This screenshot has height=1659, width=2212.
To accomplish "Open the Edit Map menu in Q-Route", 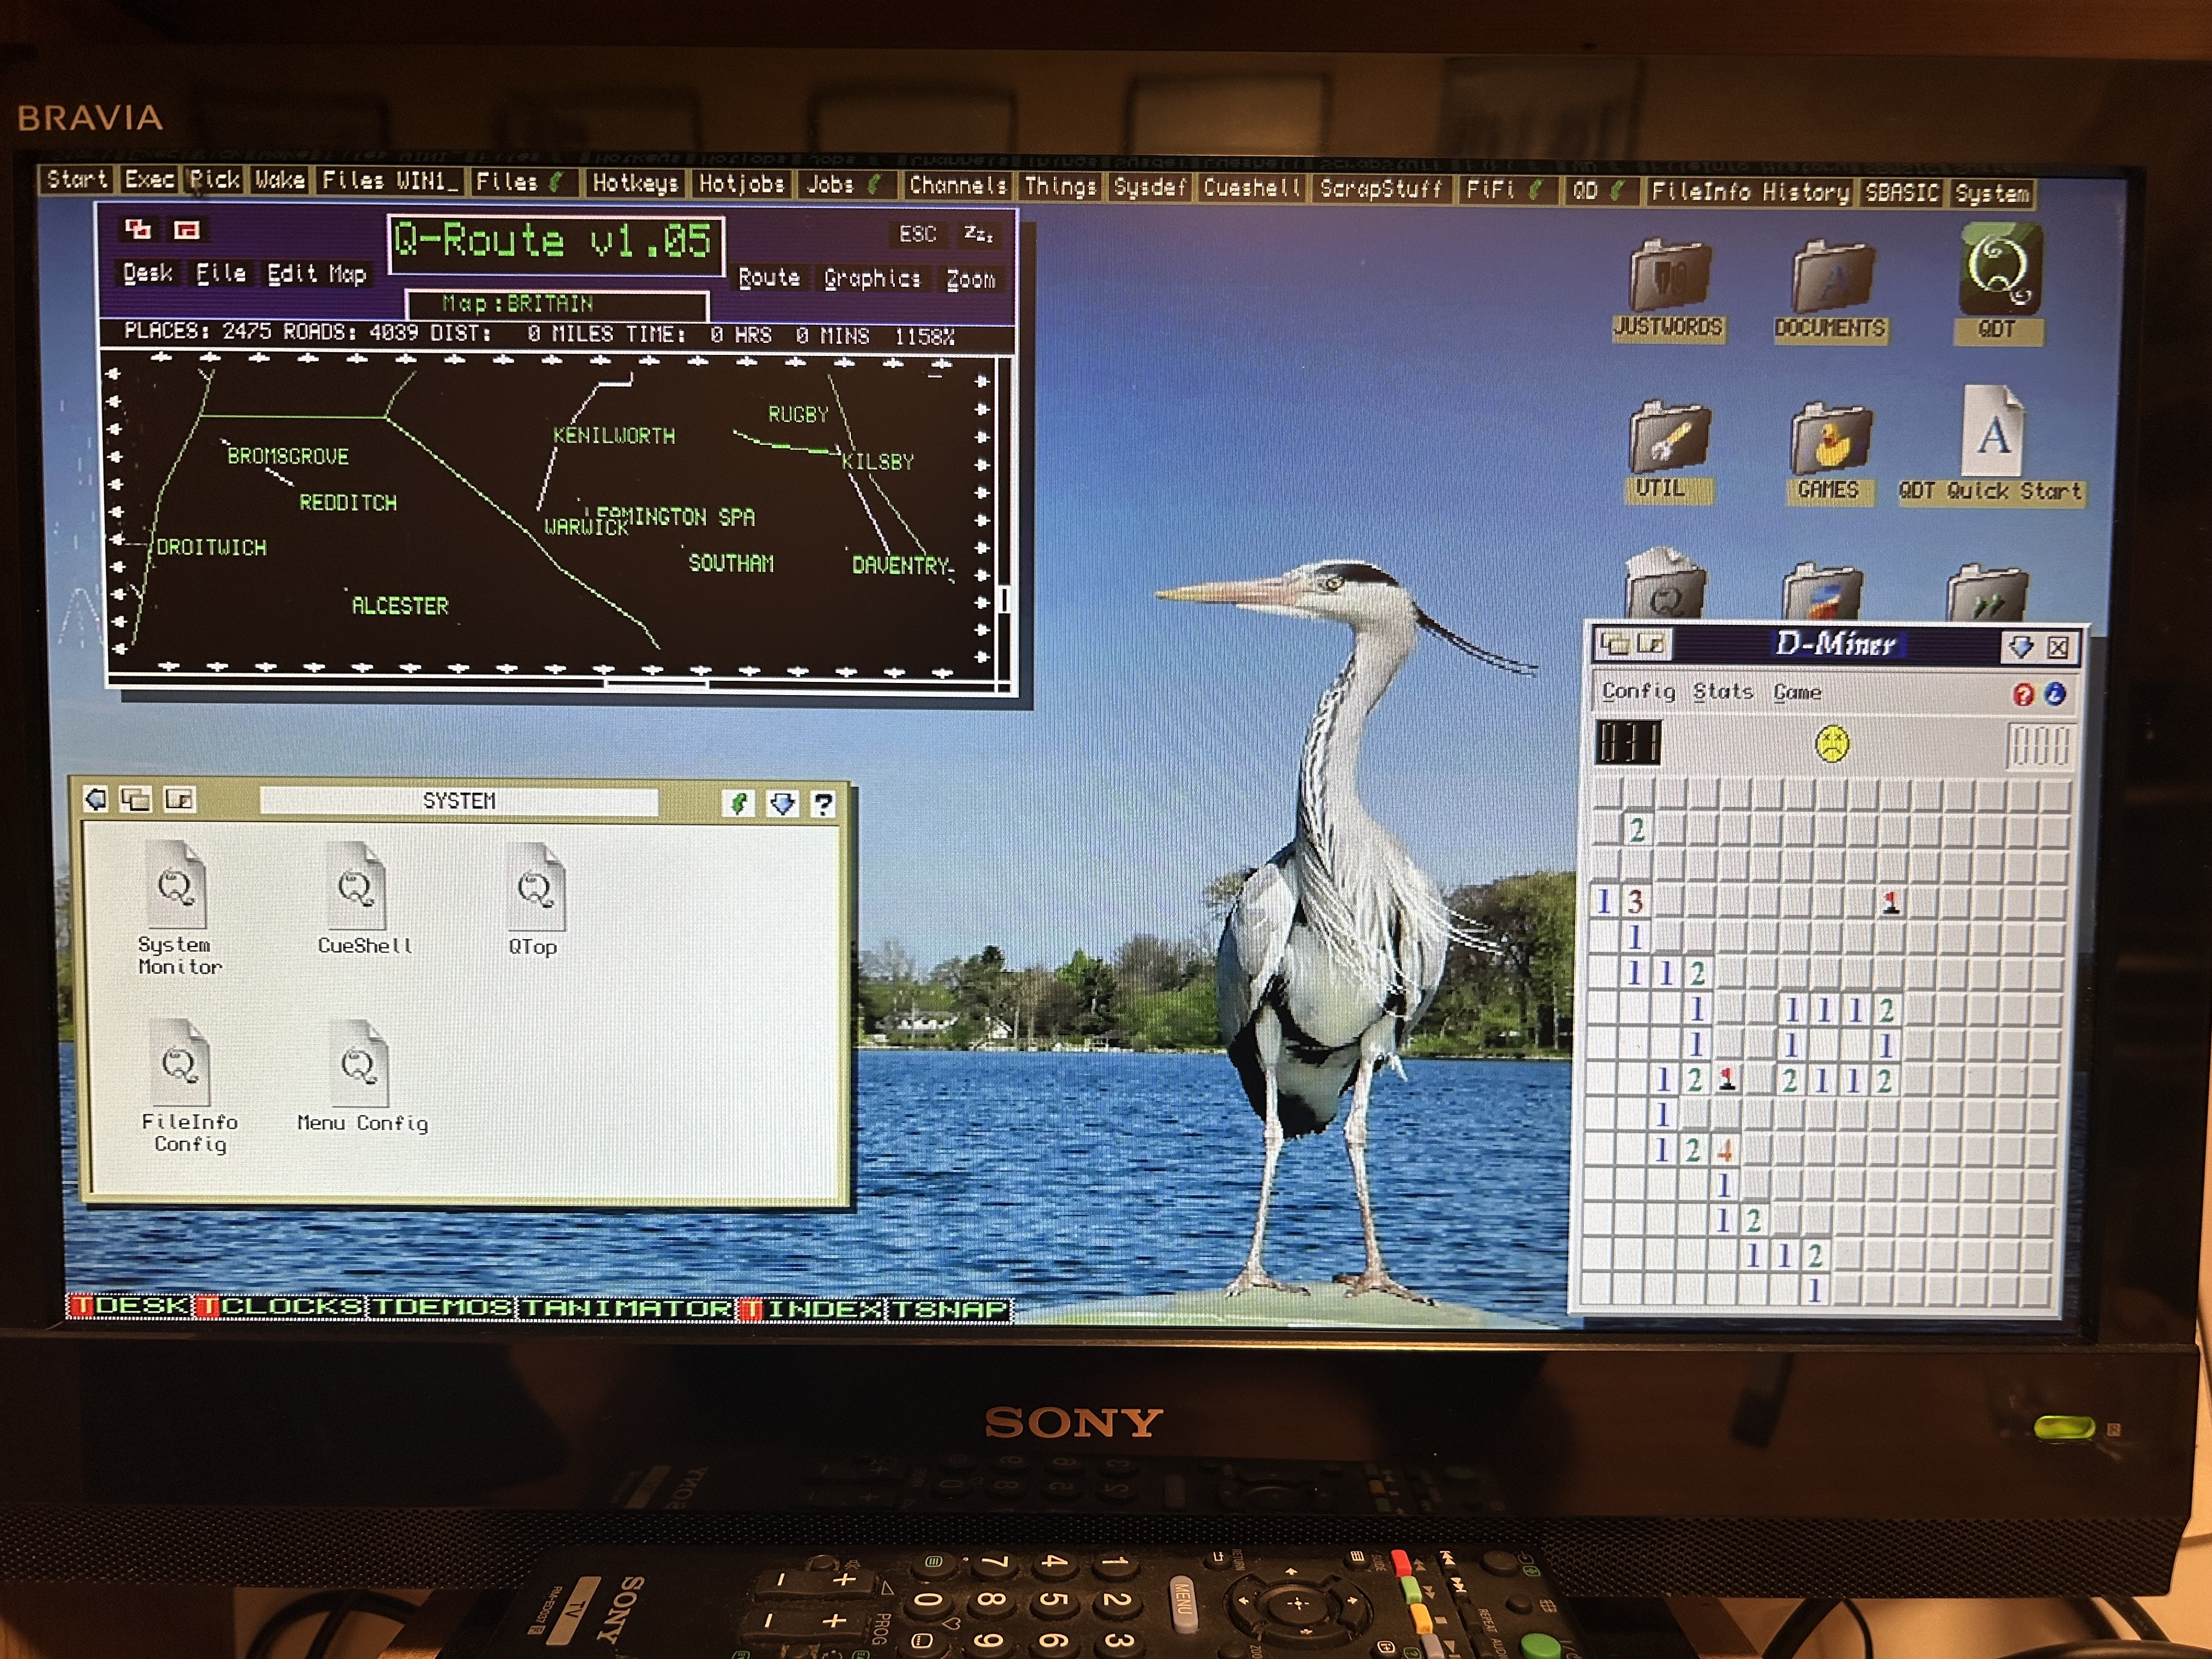I will pos(317,274).
